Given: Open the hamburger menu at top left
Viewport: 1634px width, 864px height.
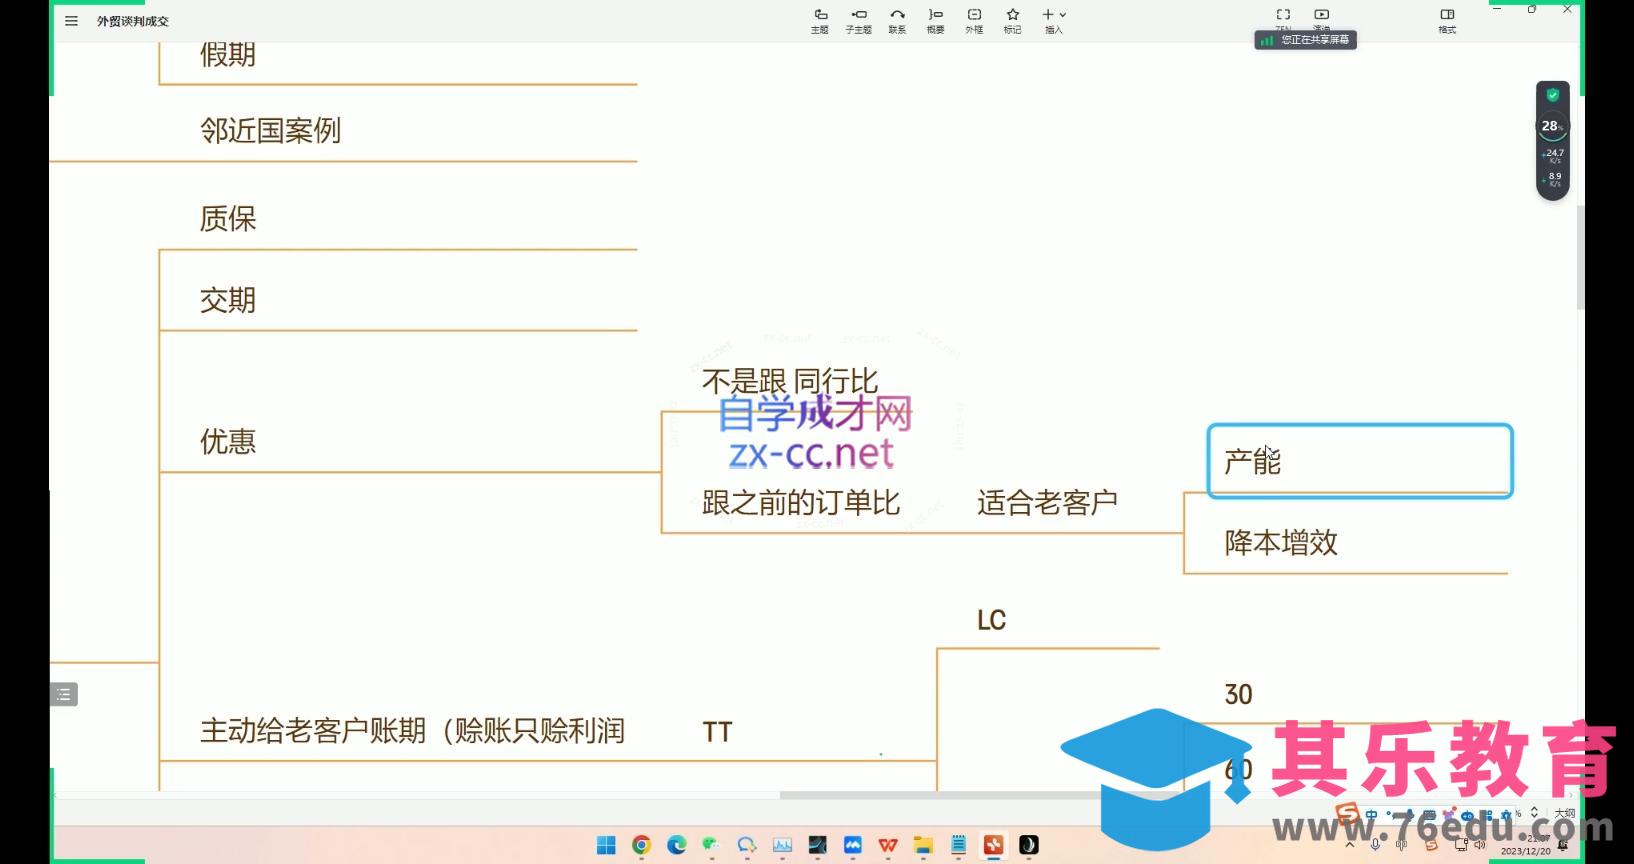Looking at the screenshot, I should point(71,21).
